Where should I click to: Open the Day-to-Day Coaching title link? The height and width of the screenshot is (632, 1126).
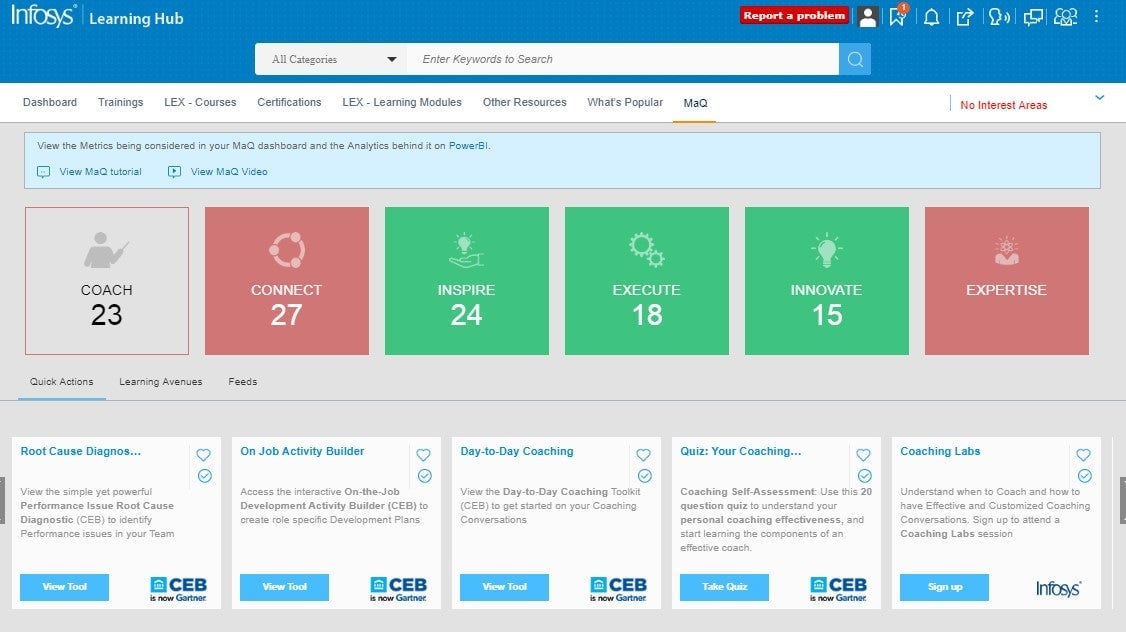point(517,452)
